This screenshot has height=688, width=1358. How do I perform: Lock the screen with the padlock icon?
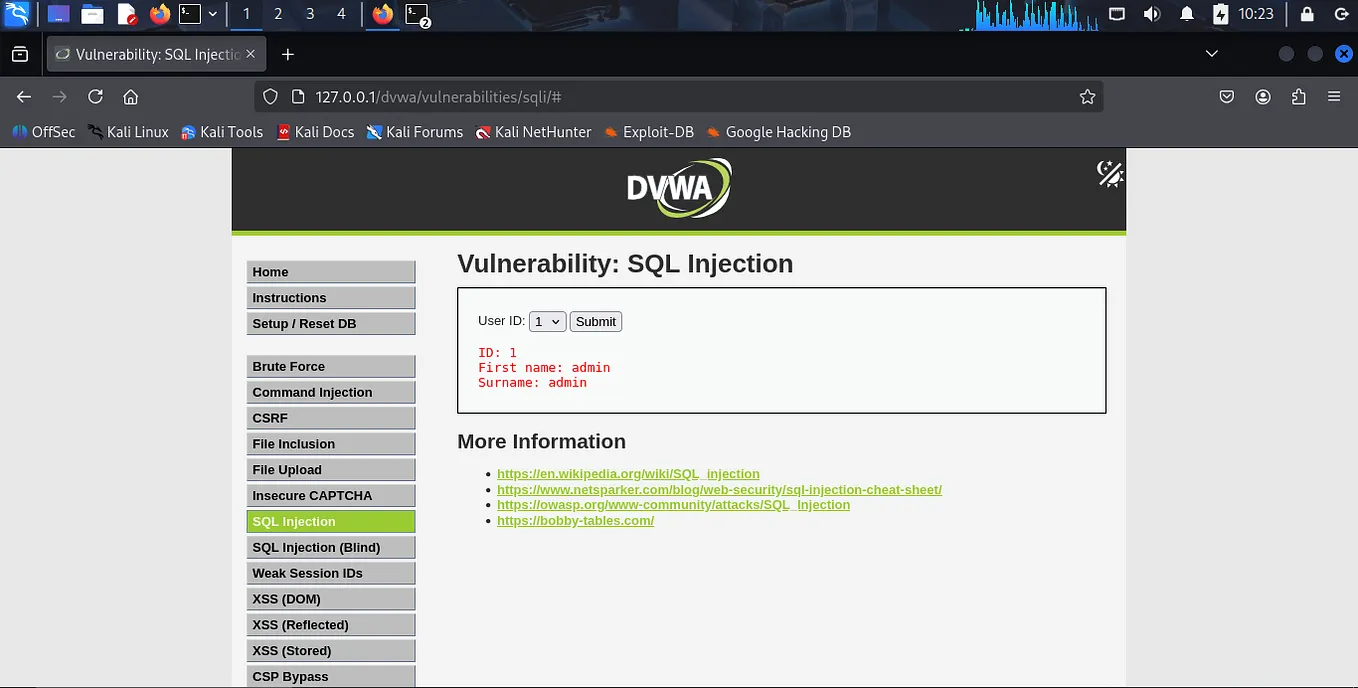click(x=1307, y=14)
